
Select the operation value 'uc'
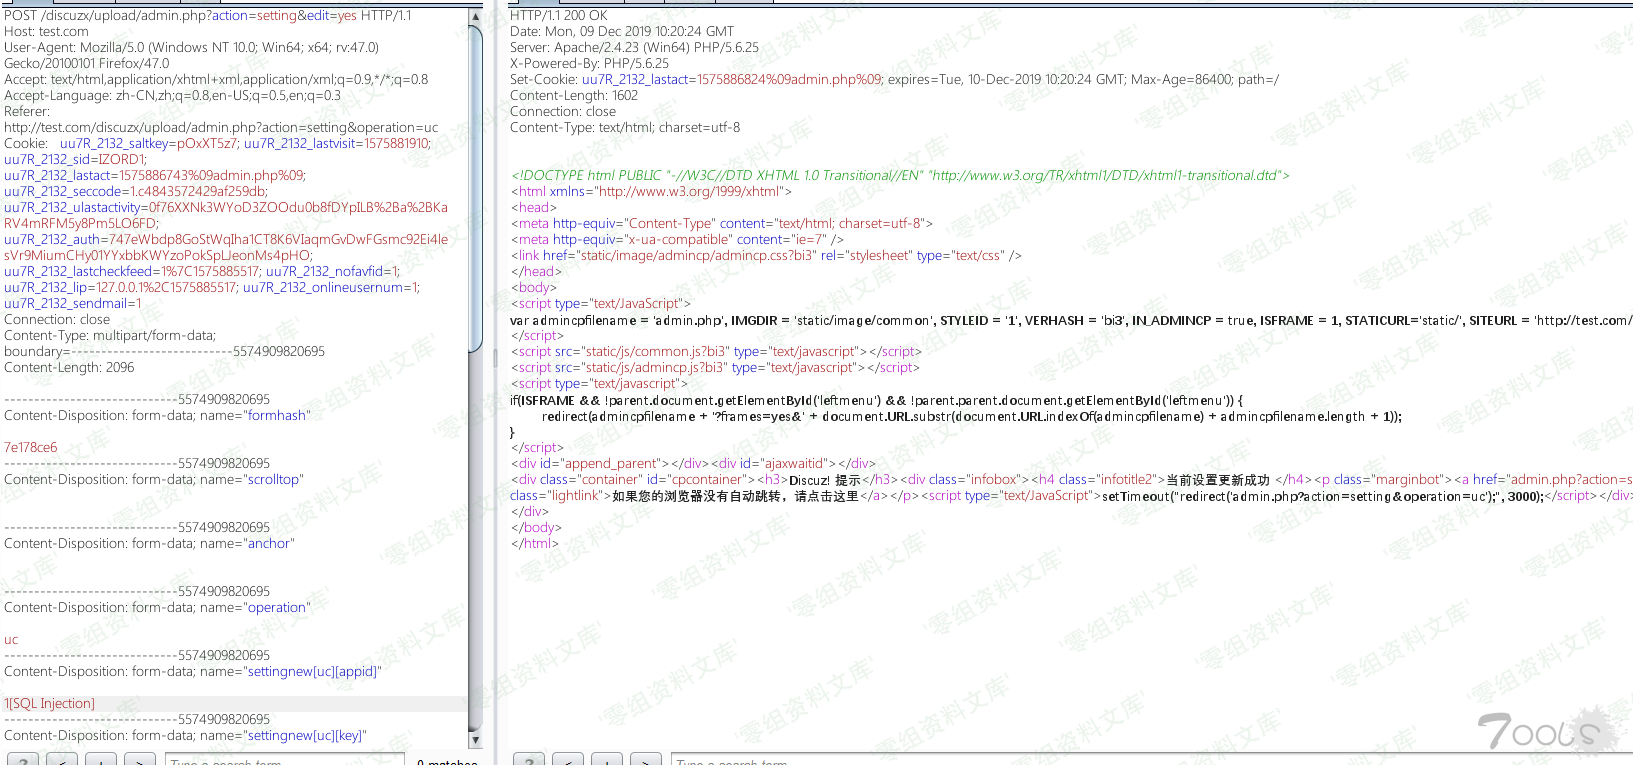[11, 639]
